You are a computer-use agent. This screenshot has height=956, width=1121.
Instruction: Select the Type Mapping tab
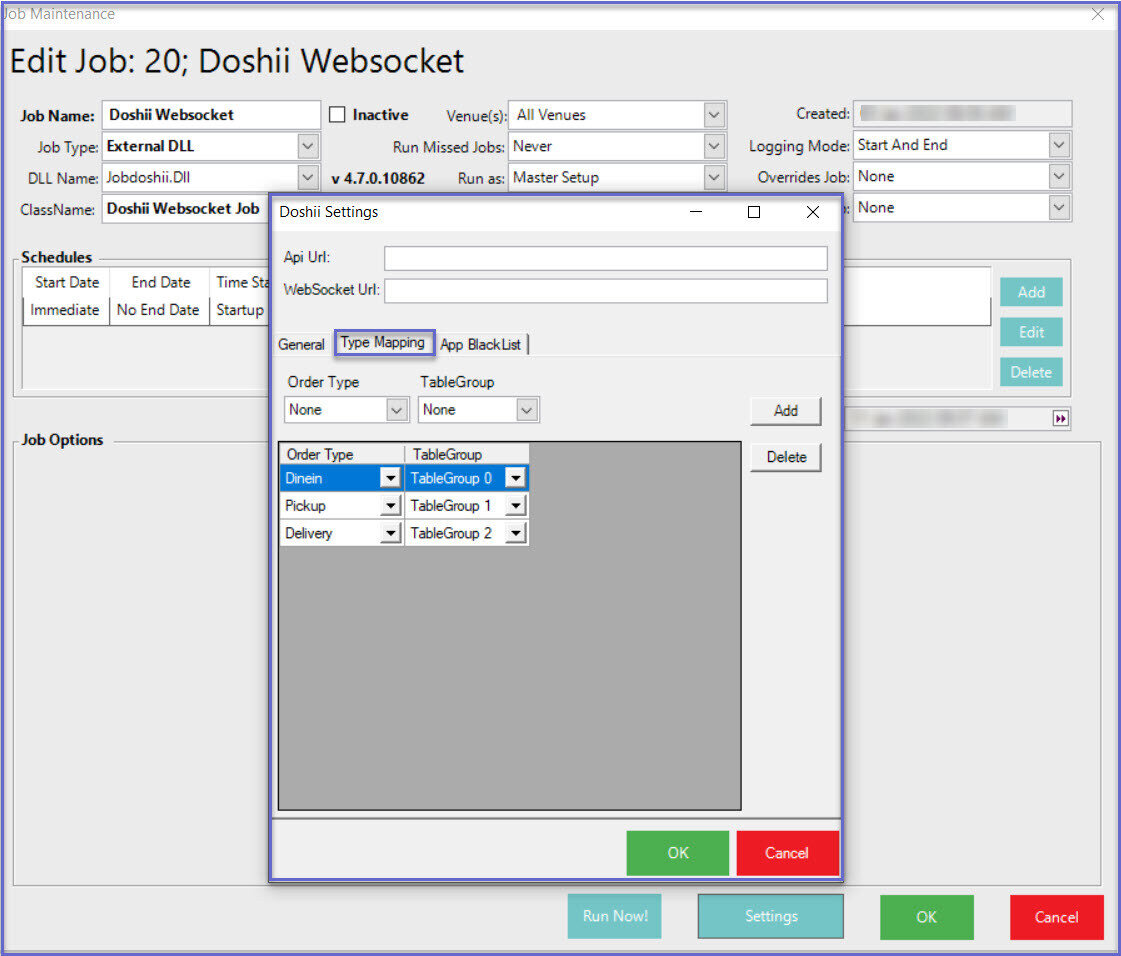[383, 343]
